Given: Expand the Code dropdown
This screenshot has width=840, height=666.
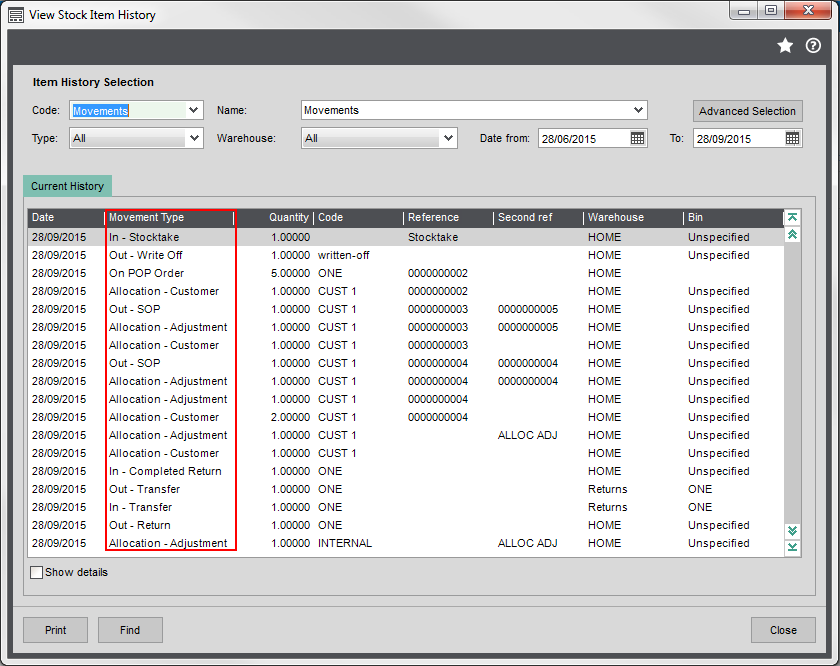Looking at the screenshot, I should [193, 110].
